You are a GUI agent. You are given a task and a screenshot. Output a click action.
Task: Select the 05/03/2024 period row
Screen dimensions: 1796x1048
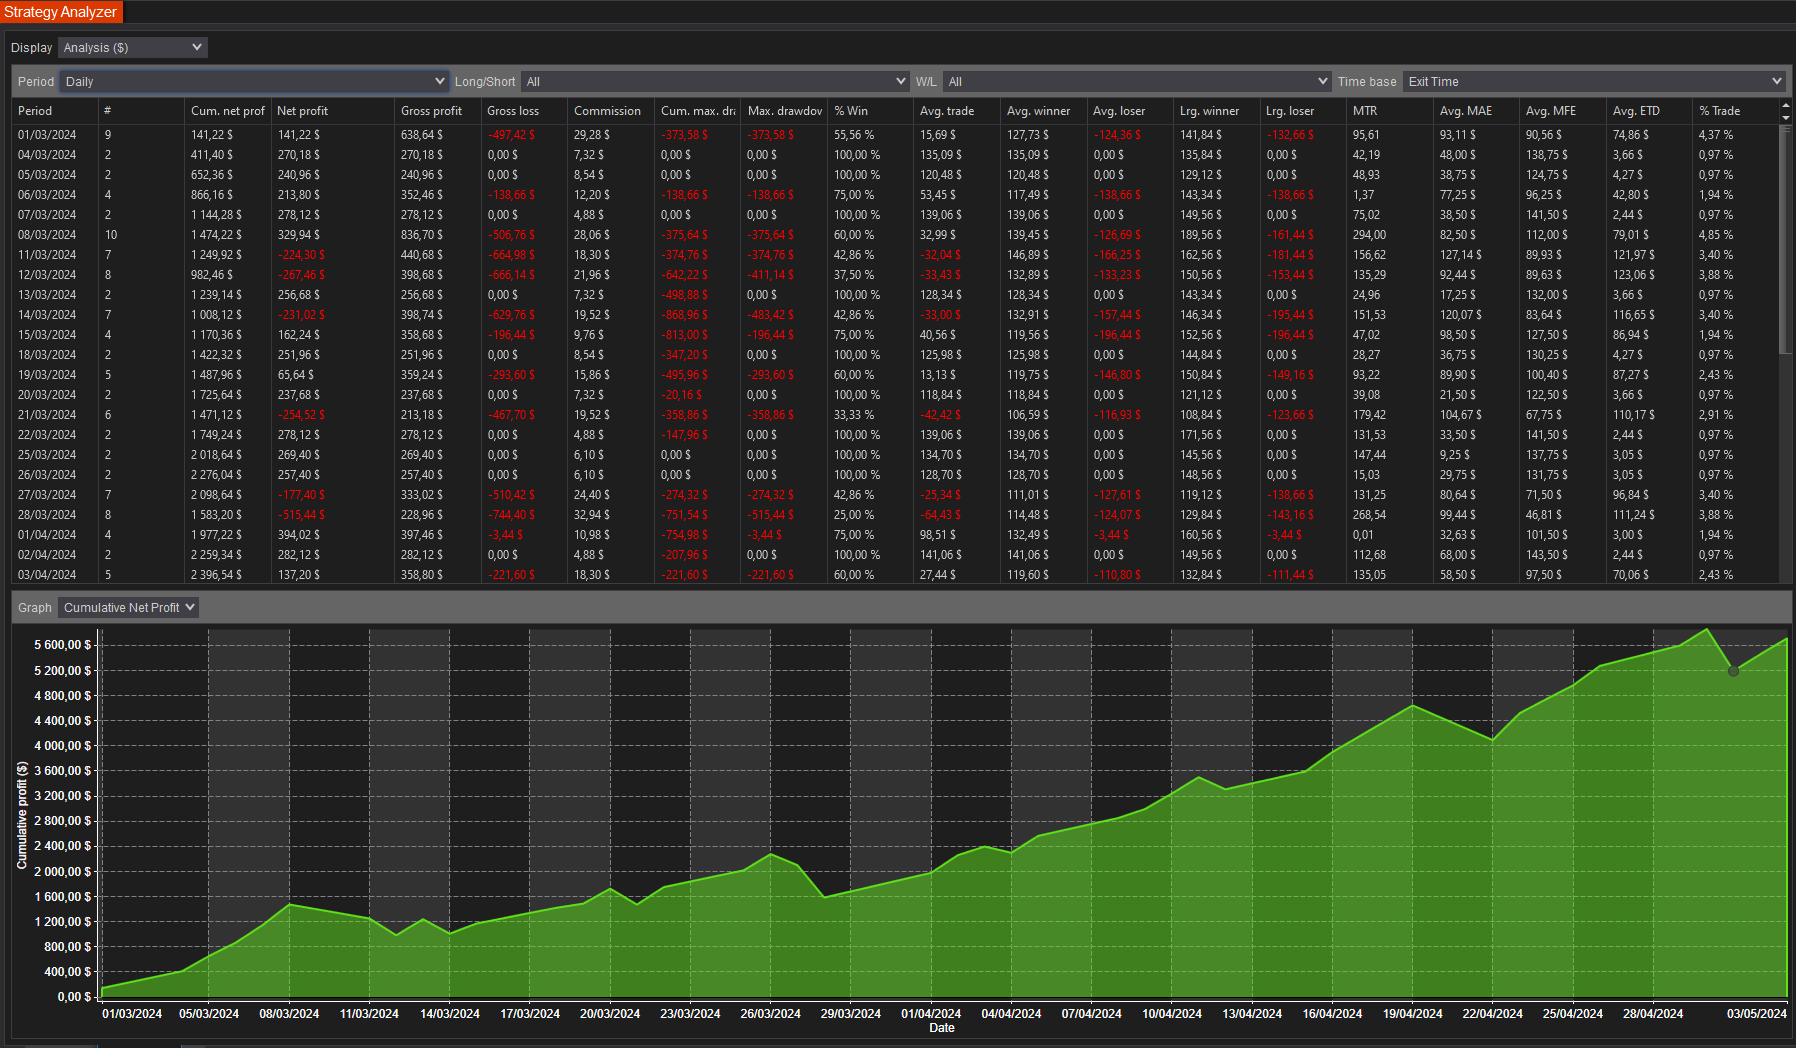(896, 175)
